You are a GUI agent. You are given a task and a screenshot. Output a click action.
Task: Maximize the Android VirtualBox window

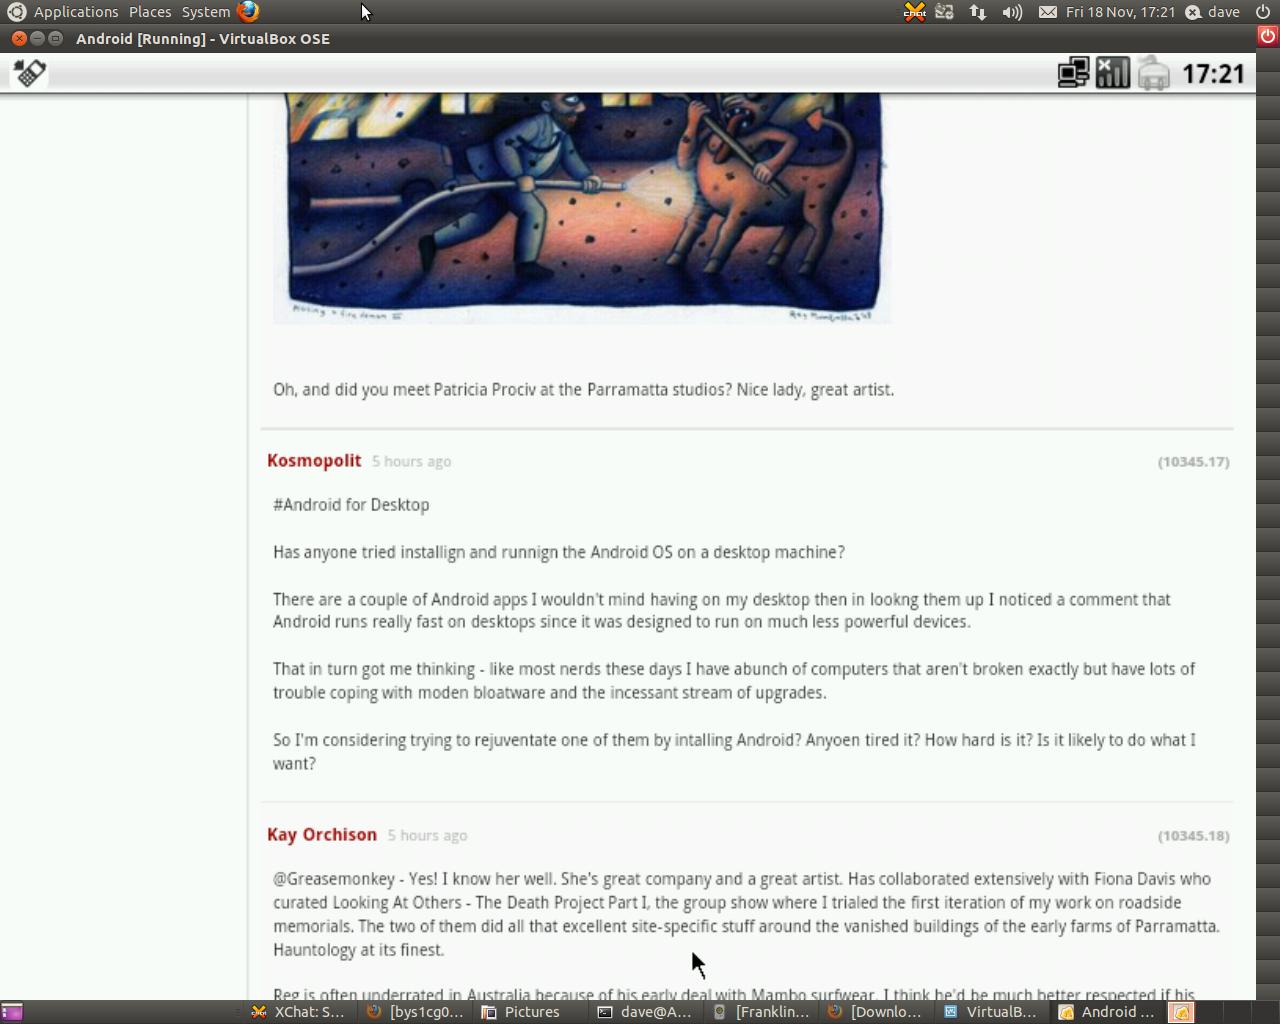[55, 38]
